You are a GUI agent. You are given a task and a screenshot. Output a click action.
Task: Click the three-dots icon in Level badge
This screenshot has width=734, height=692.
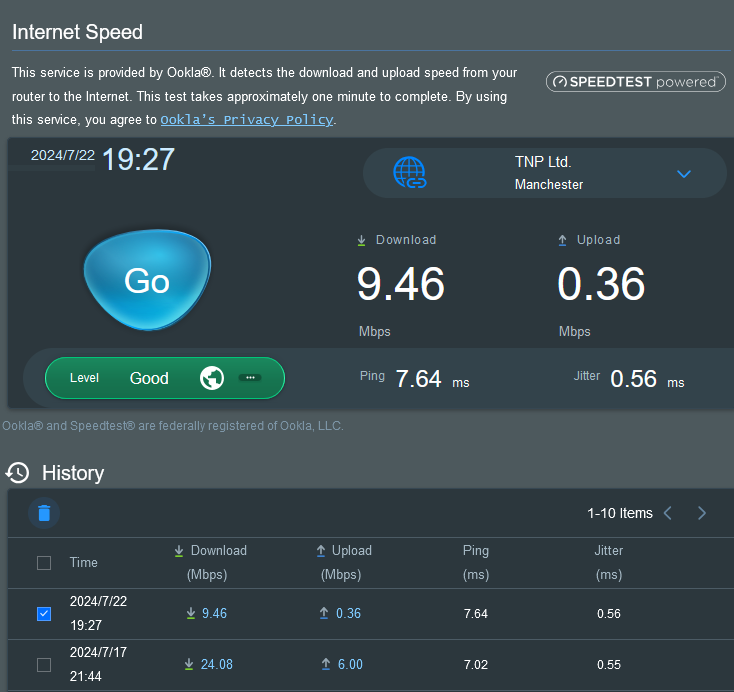point(250,378)
